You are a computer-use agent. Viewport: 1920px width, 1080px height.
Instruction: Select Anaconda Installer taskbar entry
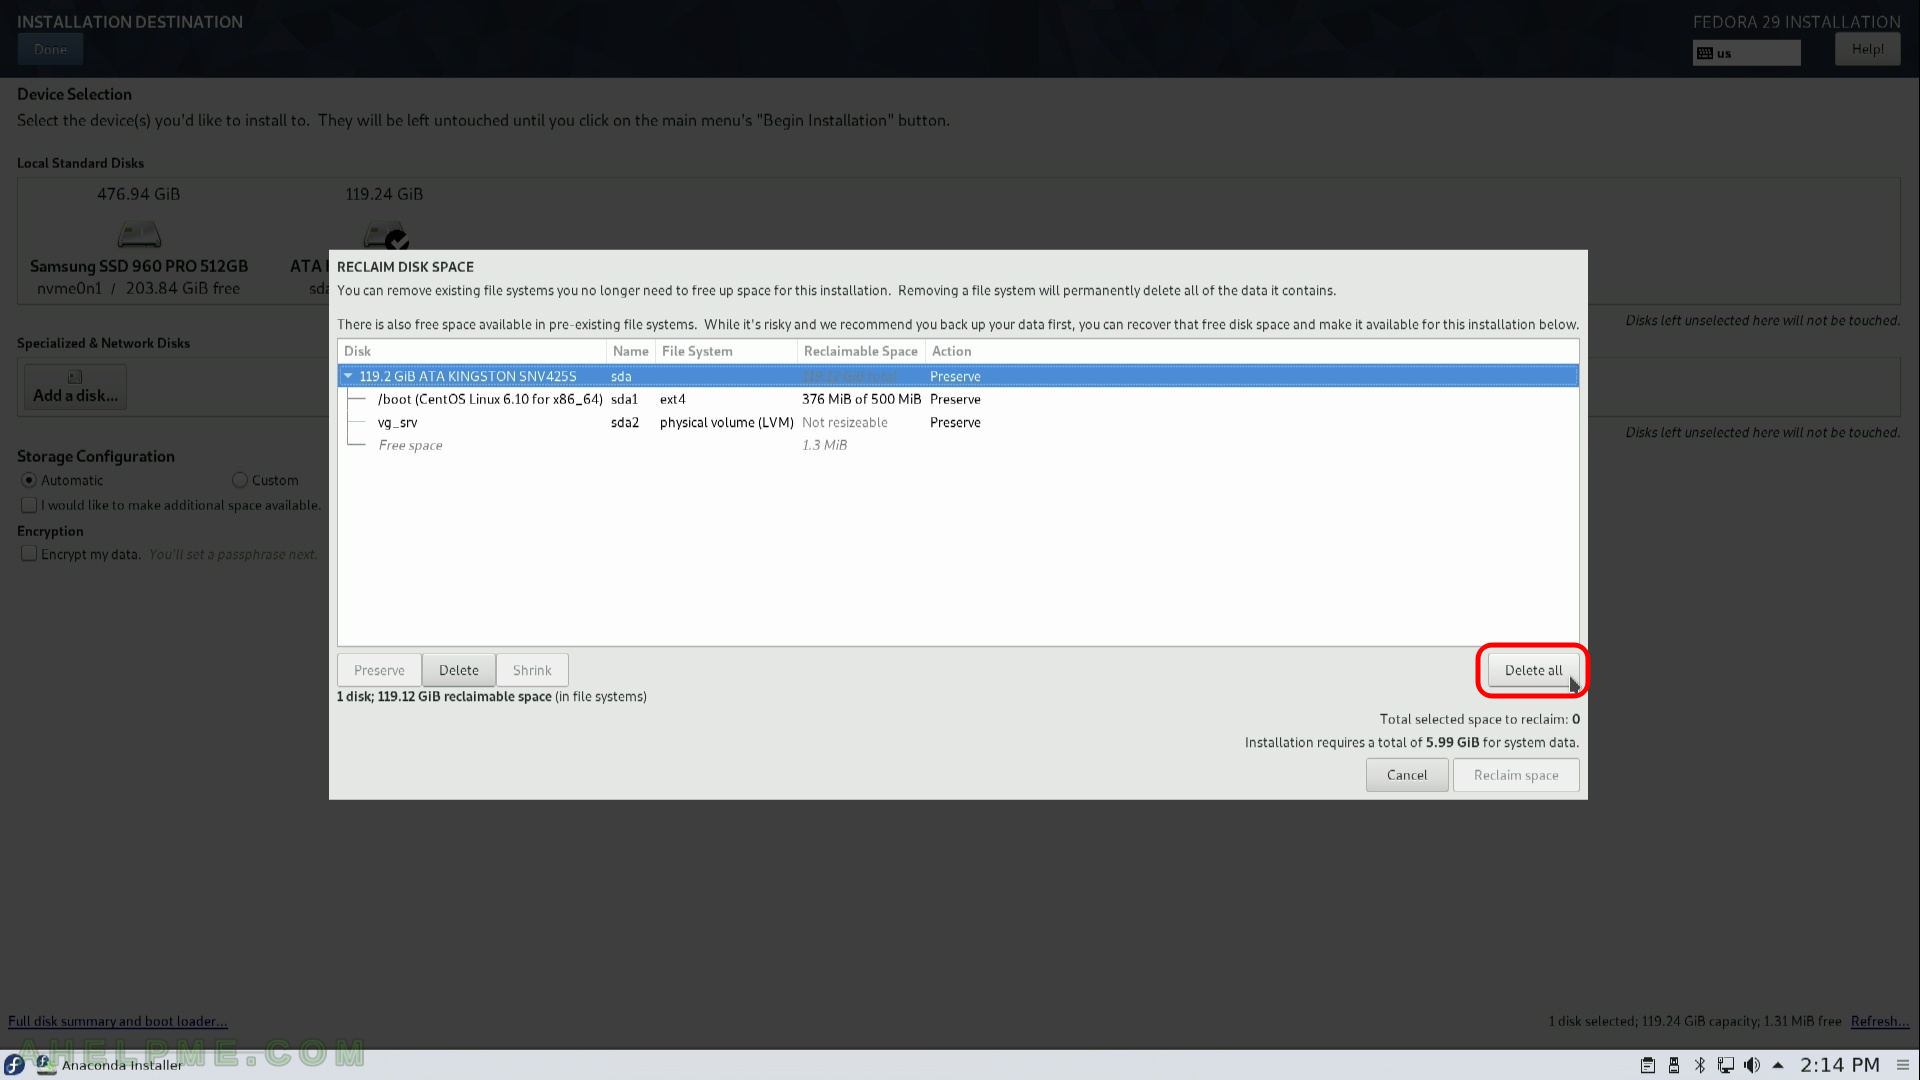click(x=110, y=1065)
